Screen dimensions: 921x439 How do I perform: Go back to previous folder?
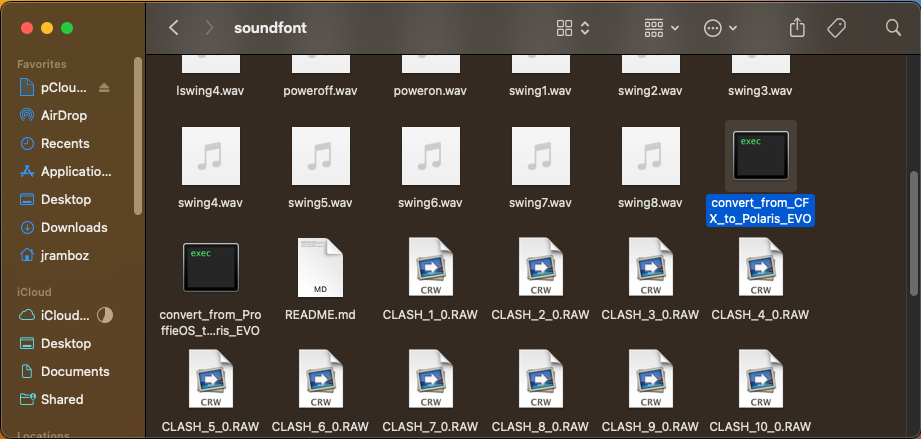(174, 28)
